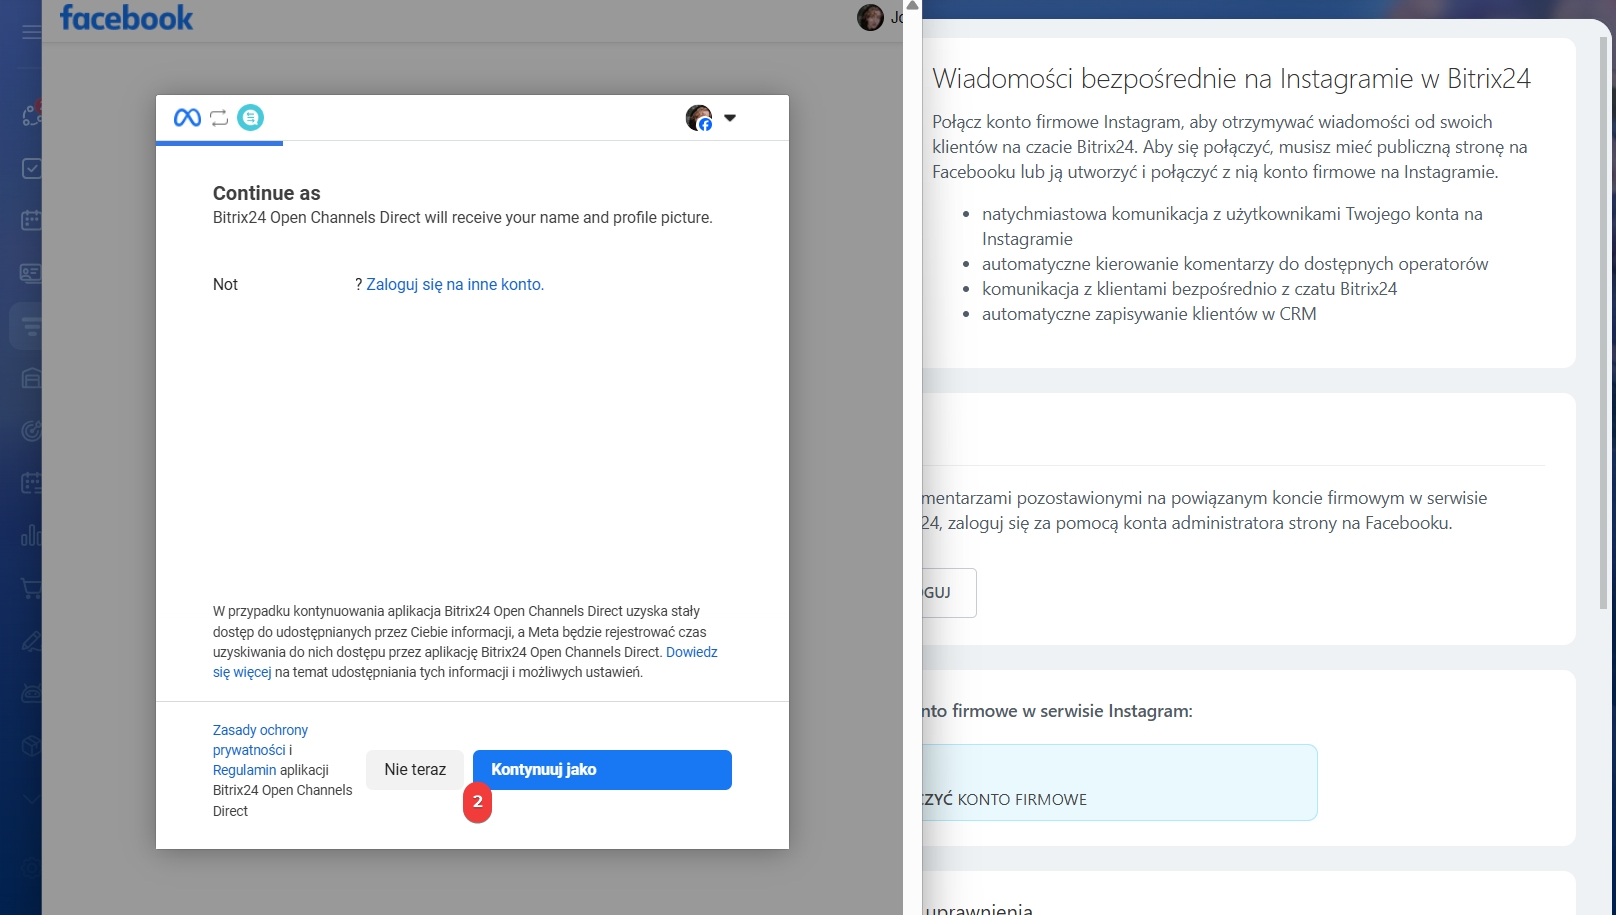1616x915 pixels.
Task: Click the 'Nie teraz' button
Action: point(415,770)
